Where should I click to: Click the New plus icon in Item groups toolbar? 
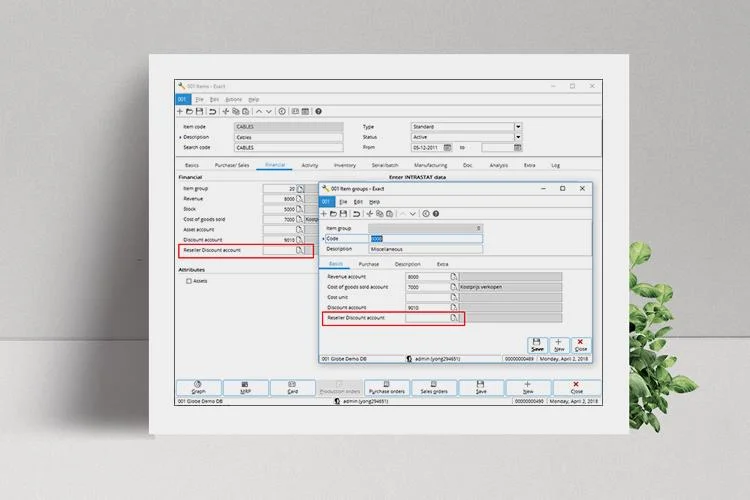[x=324, y=214]
